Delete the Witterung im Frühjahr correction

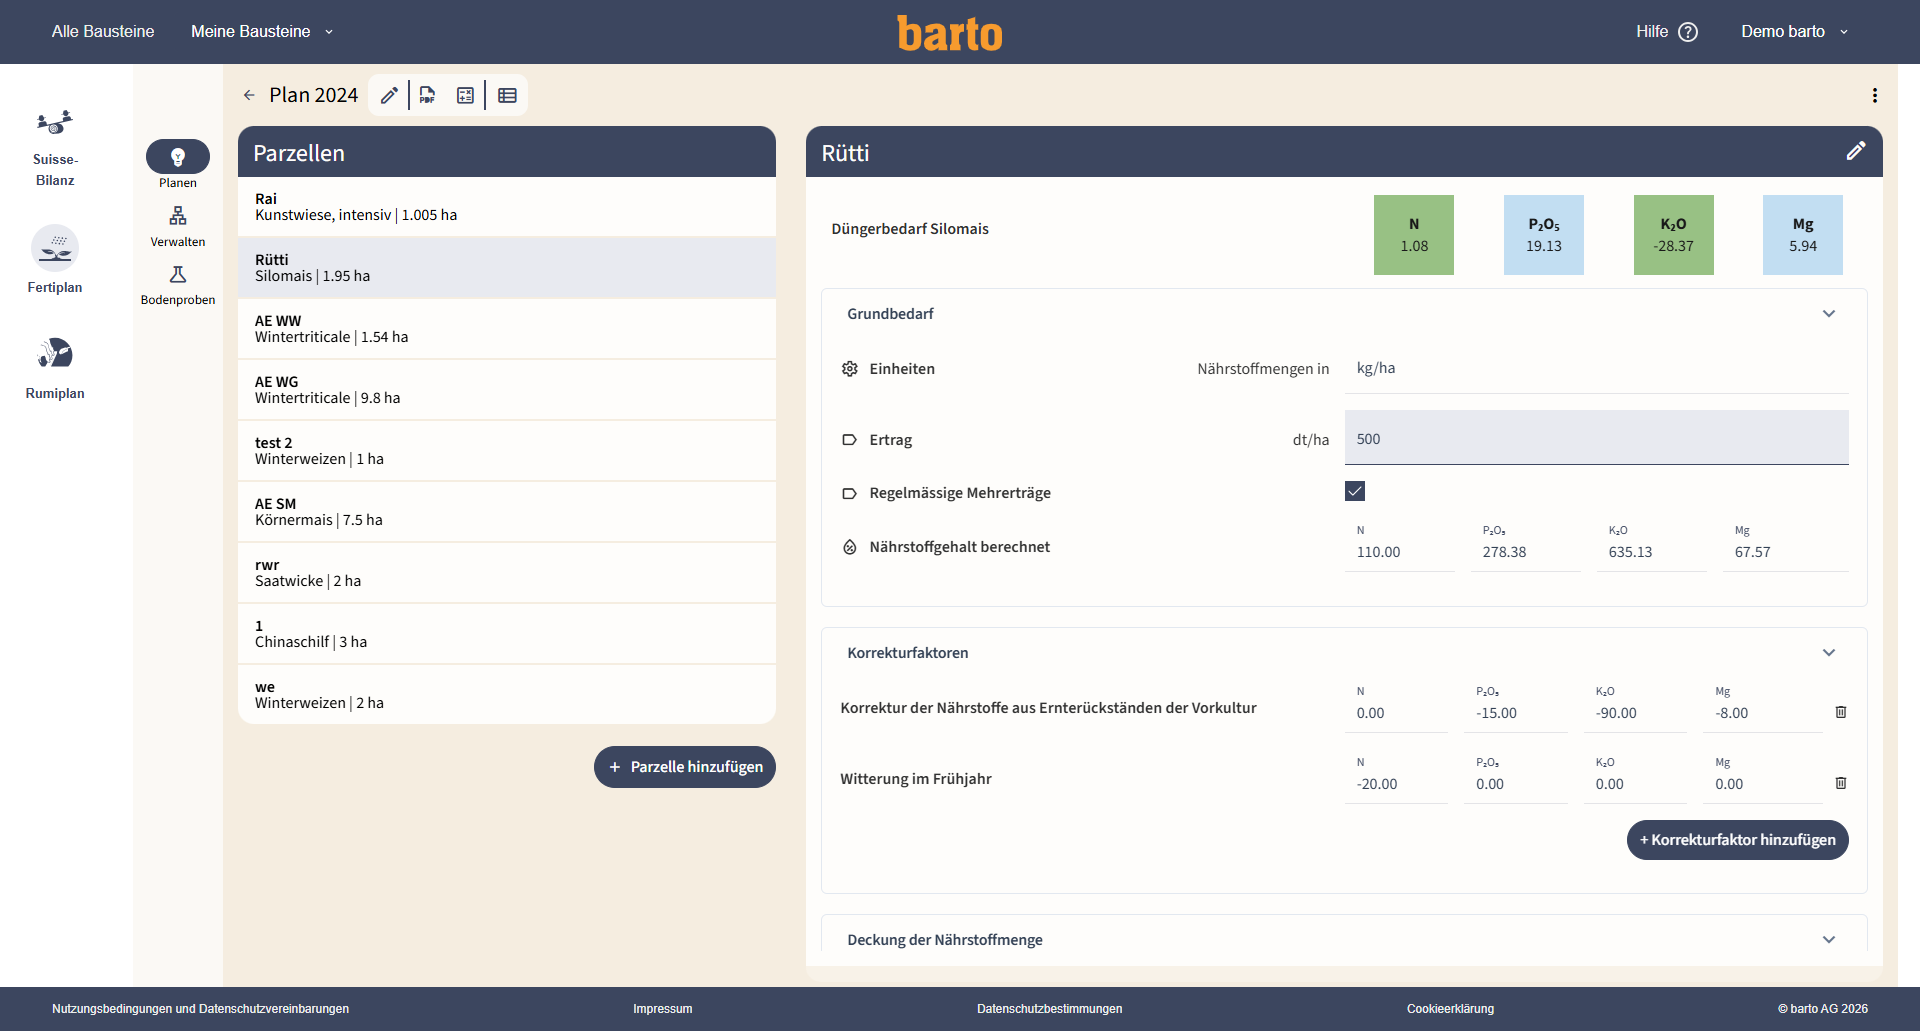coord(1841,783)
